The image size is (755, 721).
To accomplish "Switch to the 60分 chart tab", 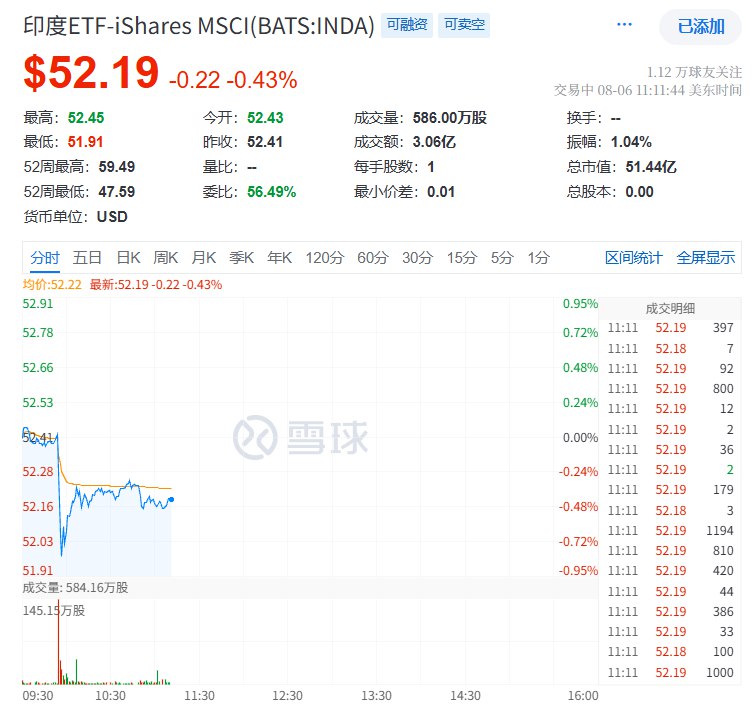I will click(372, 258).
